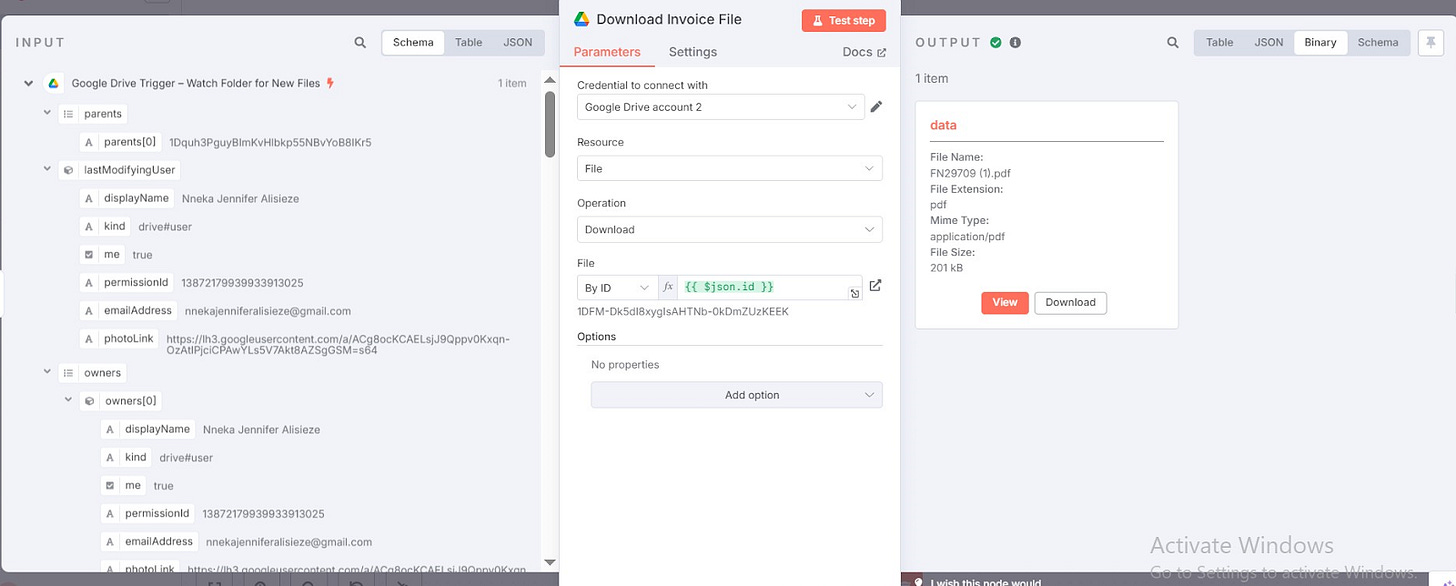Select the first photoLink field label
The width and height of the screenshot is (1456, 586).
click(129, 339)
